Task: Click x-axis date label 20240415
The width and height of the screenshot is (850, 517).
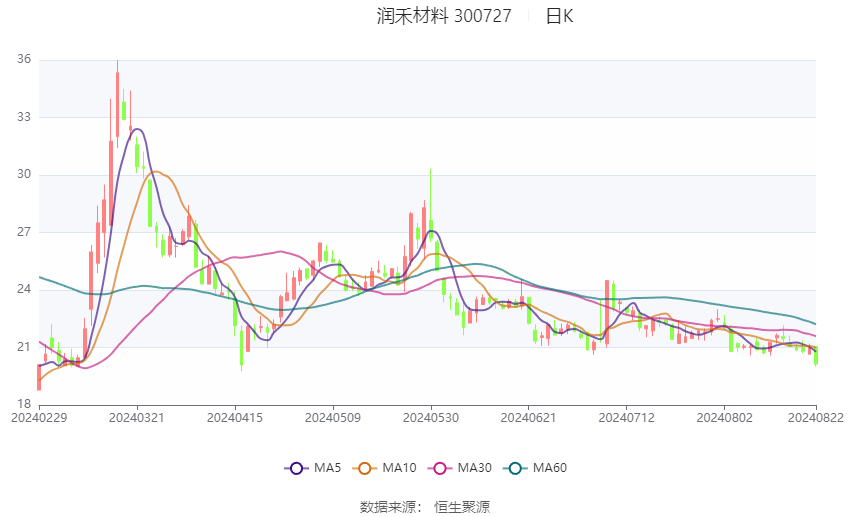Action: coord(235,418)
